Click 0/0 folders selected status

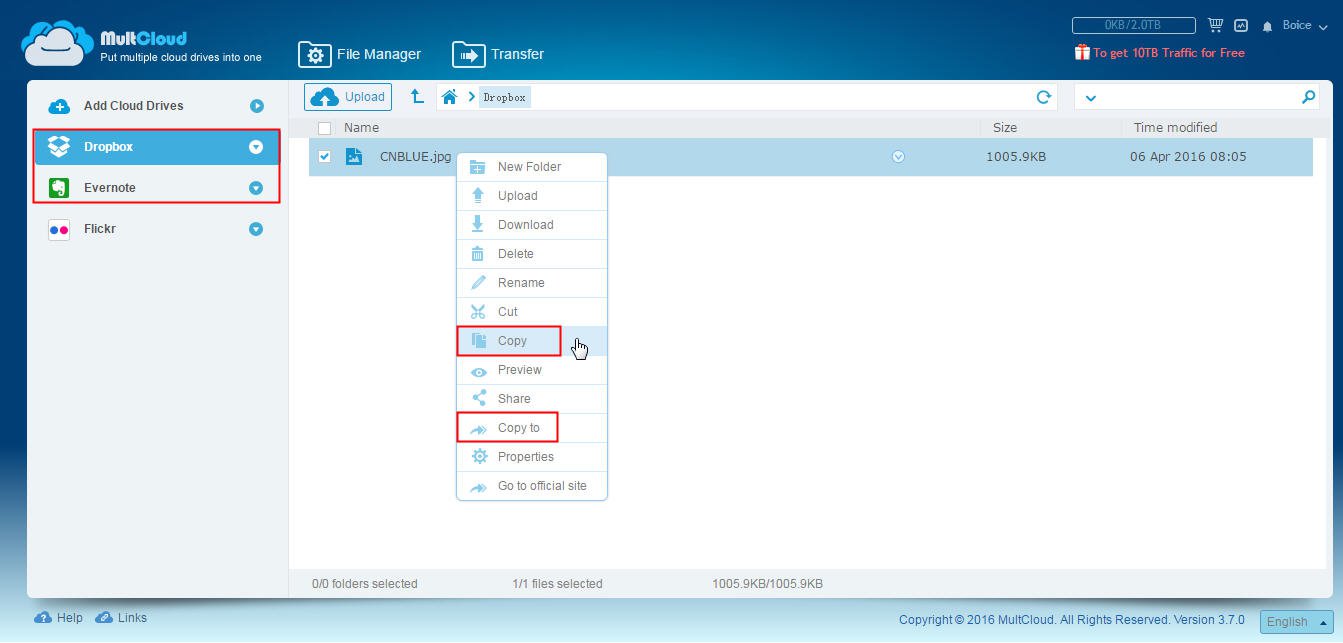365,584
